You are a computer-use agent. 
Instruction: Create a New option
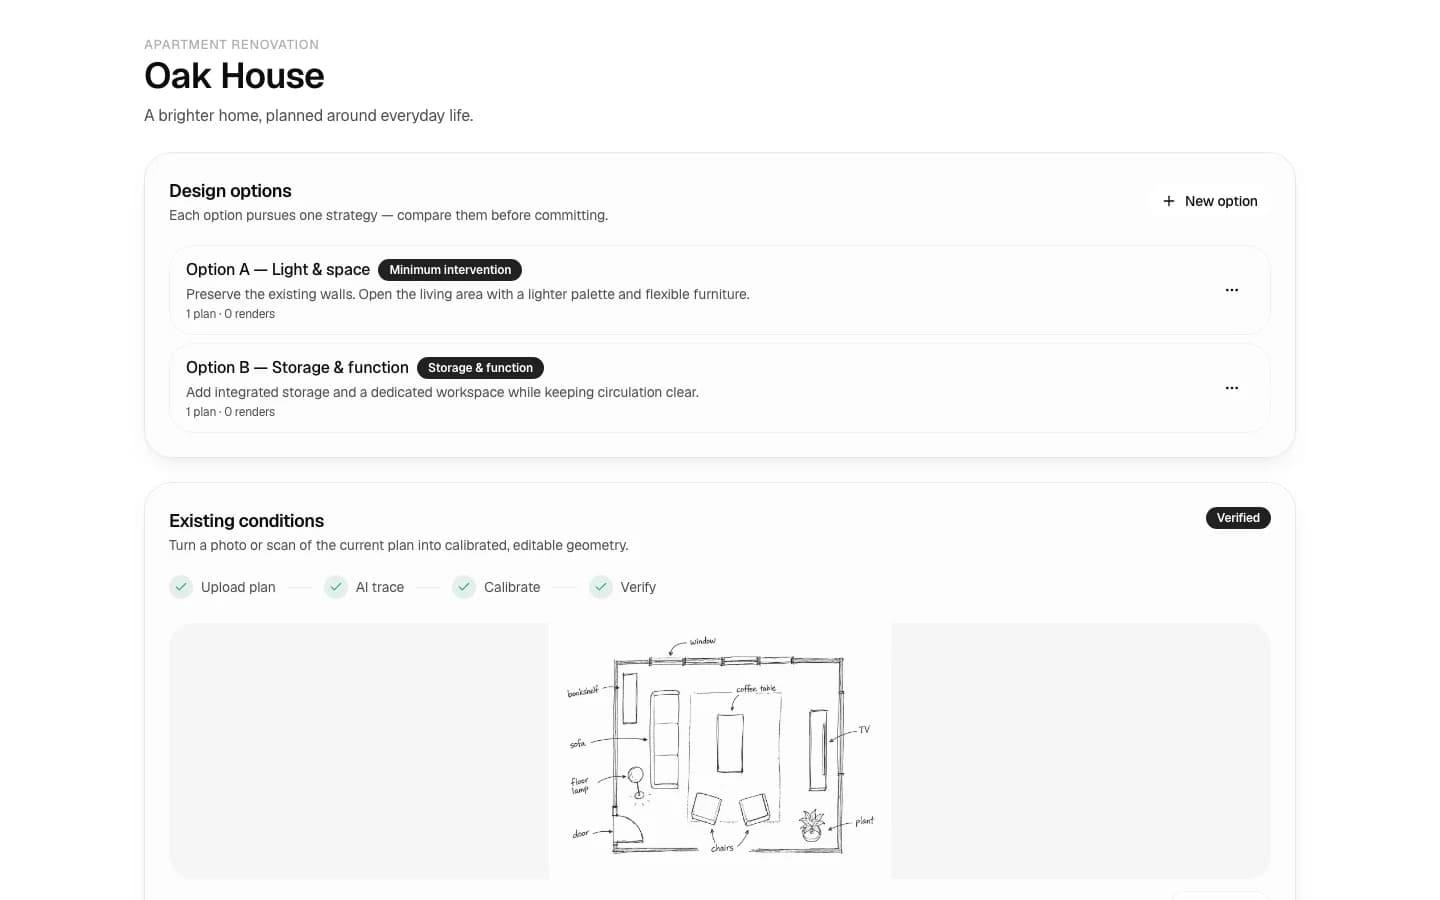(1209, 201)
